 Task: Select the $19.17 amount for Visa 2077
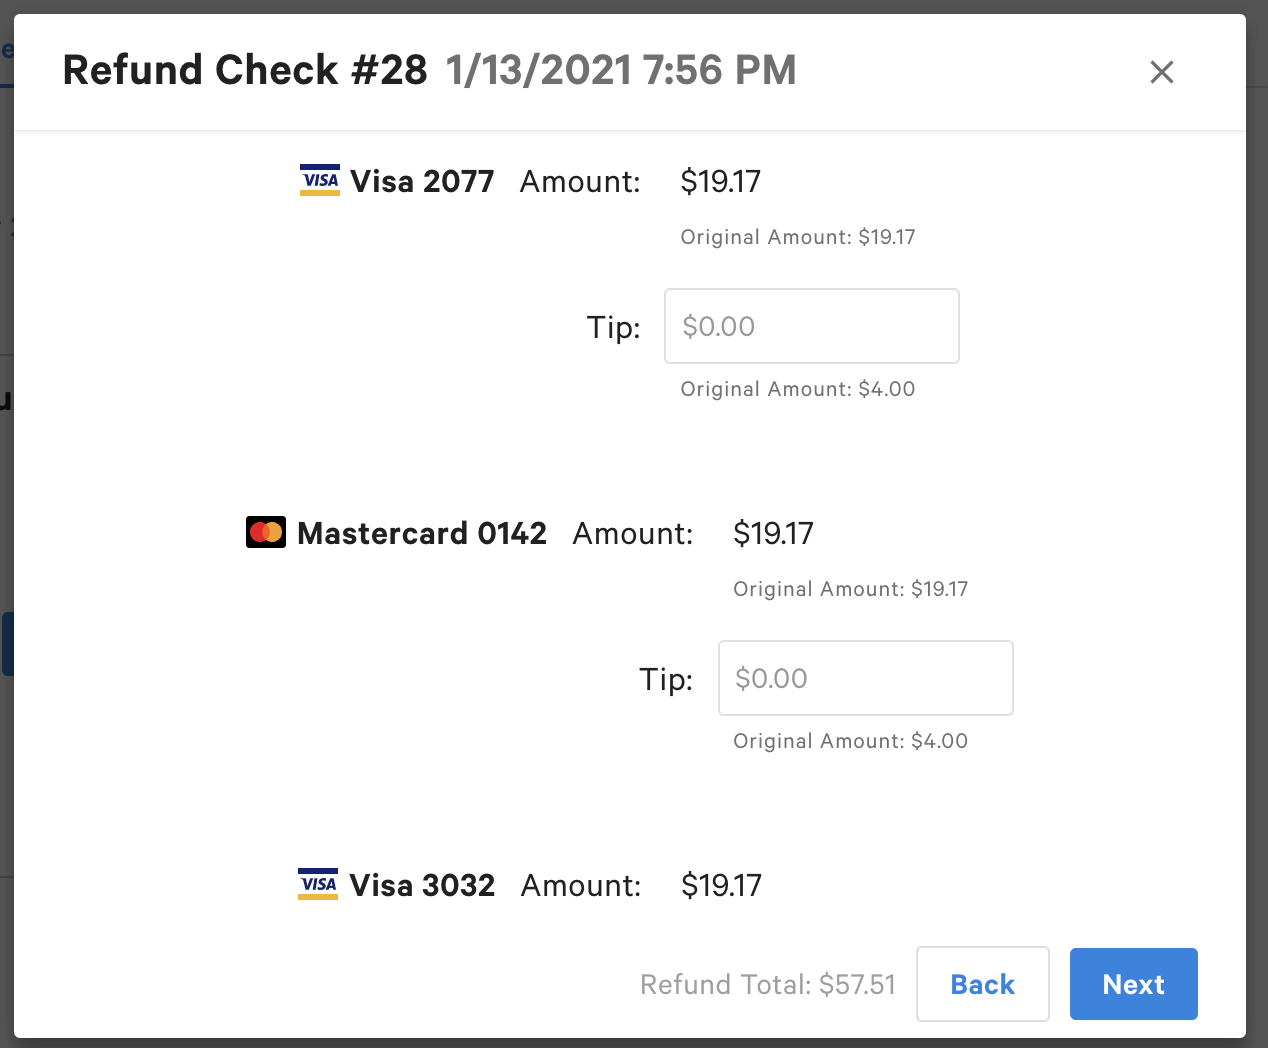pyautogui.click(x=721, y=181)
